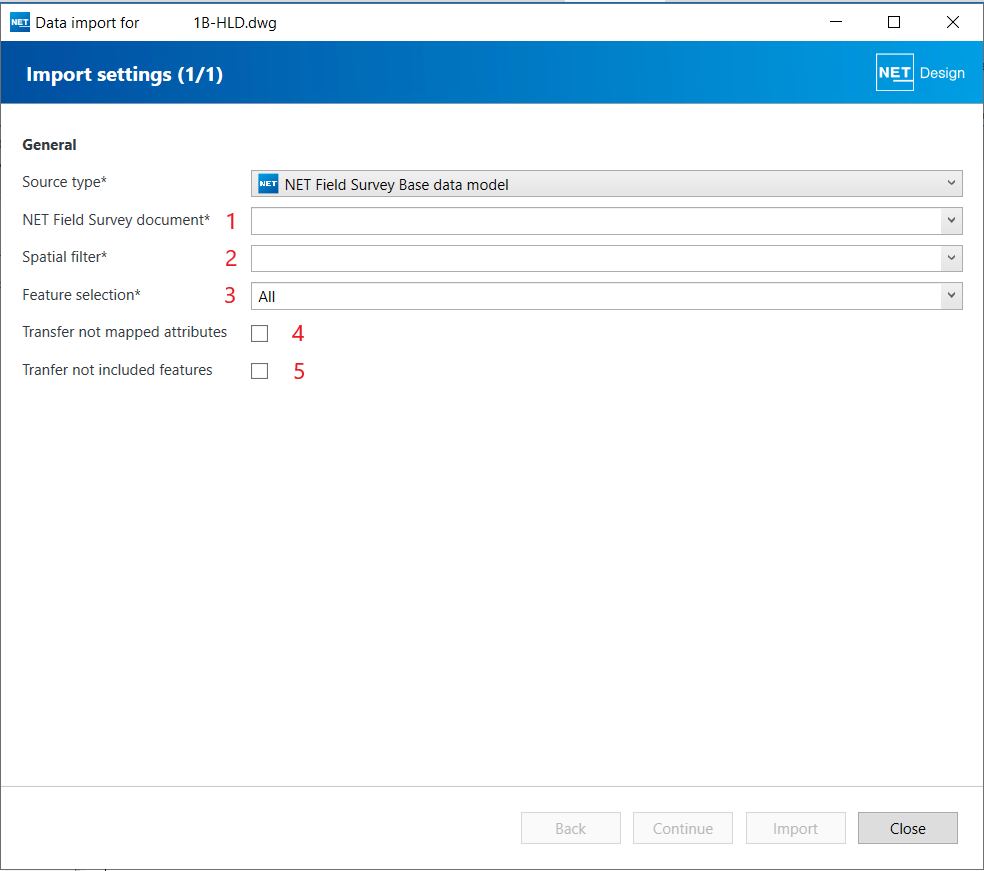Image resolution: width=984 pixels, height=871 pixels.
Task: Click the Continue button
Action: tap(683, 828)
